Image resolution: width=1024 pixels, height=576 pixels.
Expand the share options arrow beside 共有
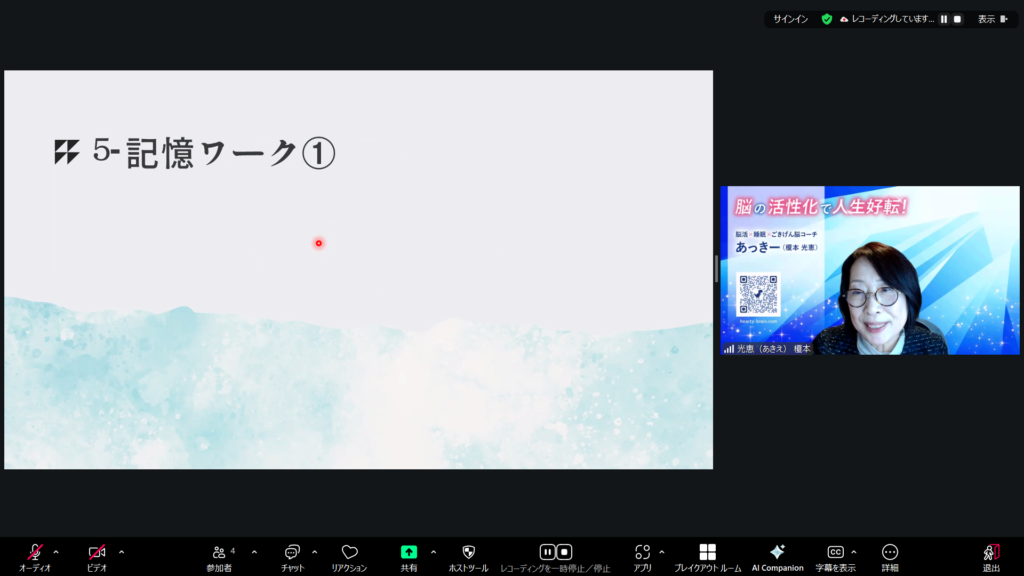pyautogui.click(x=433, y=552)
